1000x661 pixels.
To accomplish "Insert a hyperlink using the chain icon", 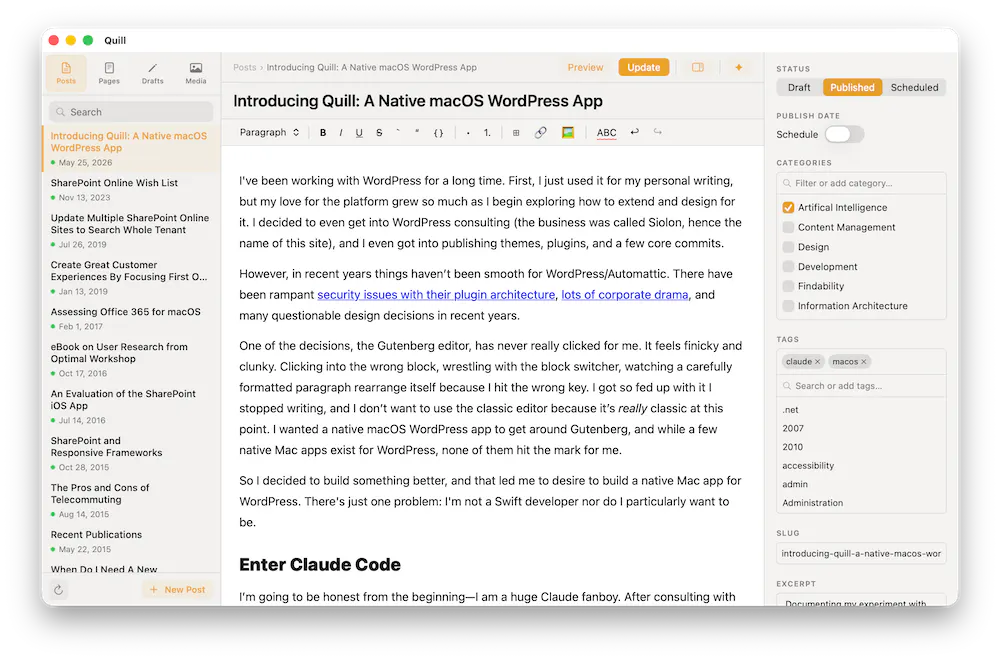I will pyautogui.click(x=540, y=133).
